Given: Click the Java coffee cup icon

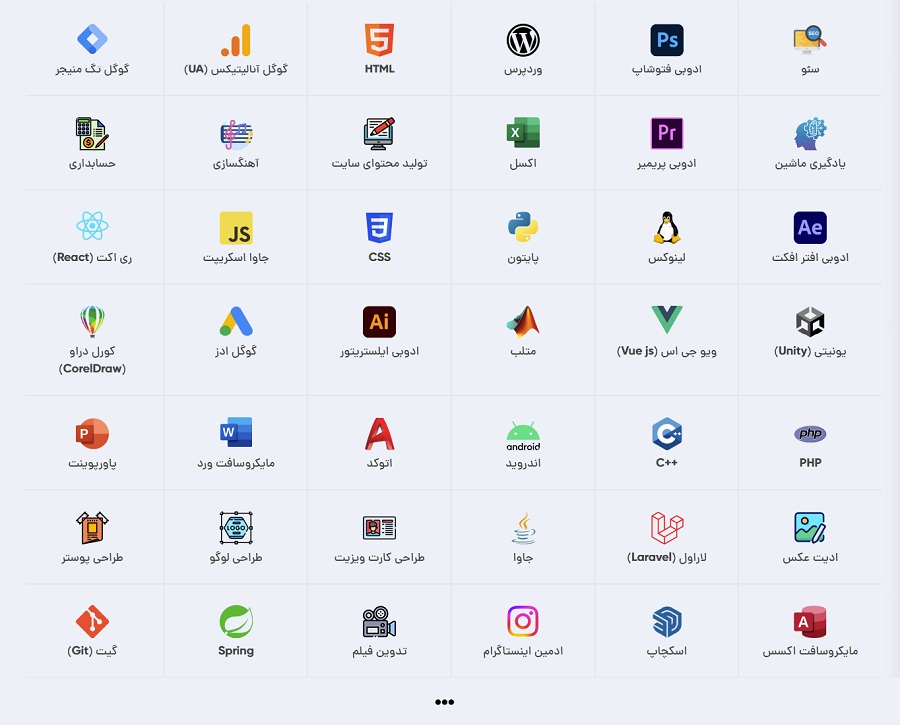Looking at the screenshot, I should point(523,528).
